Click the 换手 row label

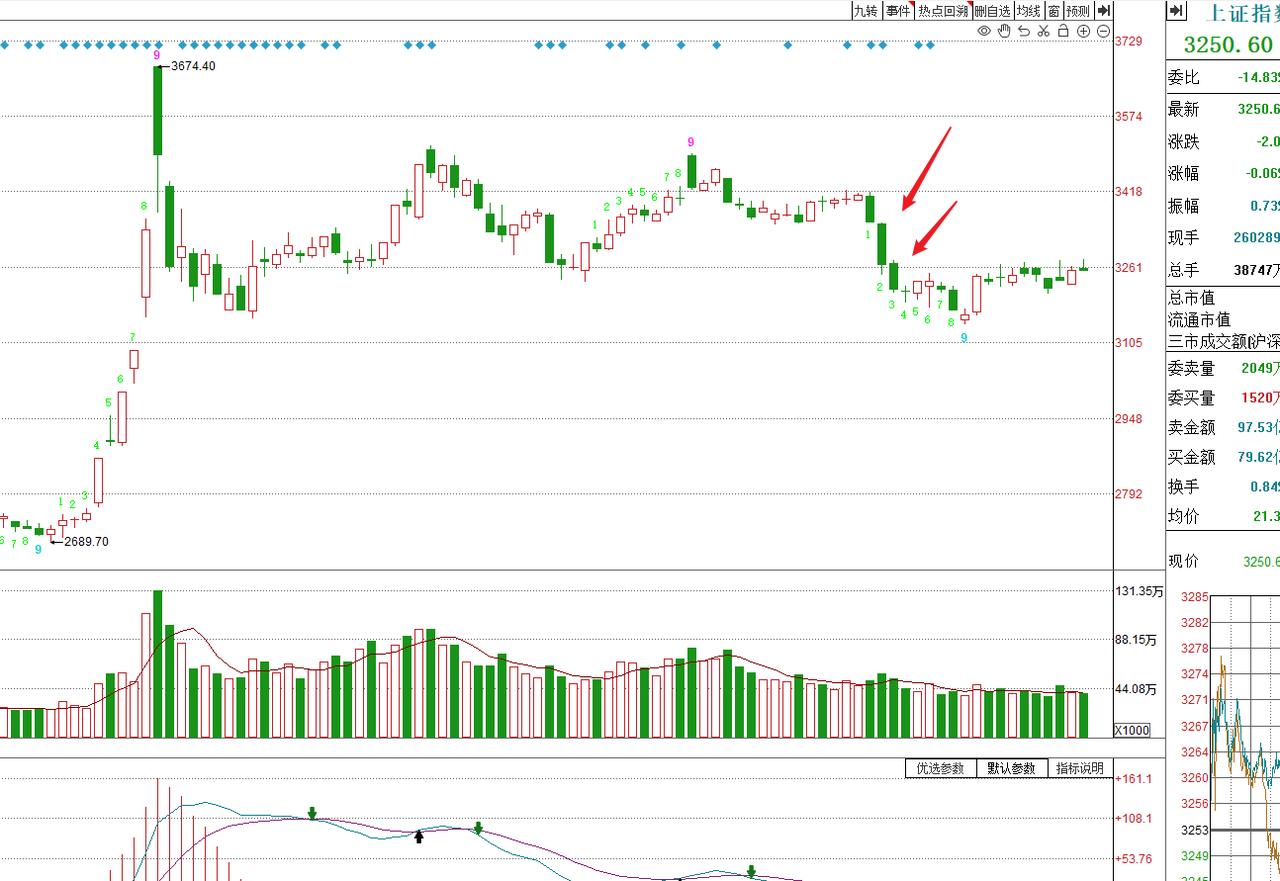click(1184, 487)
